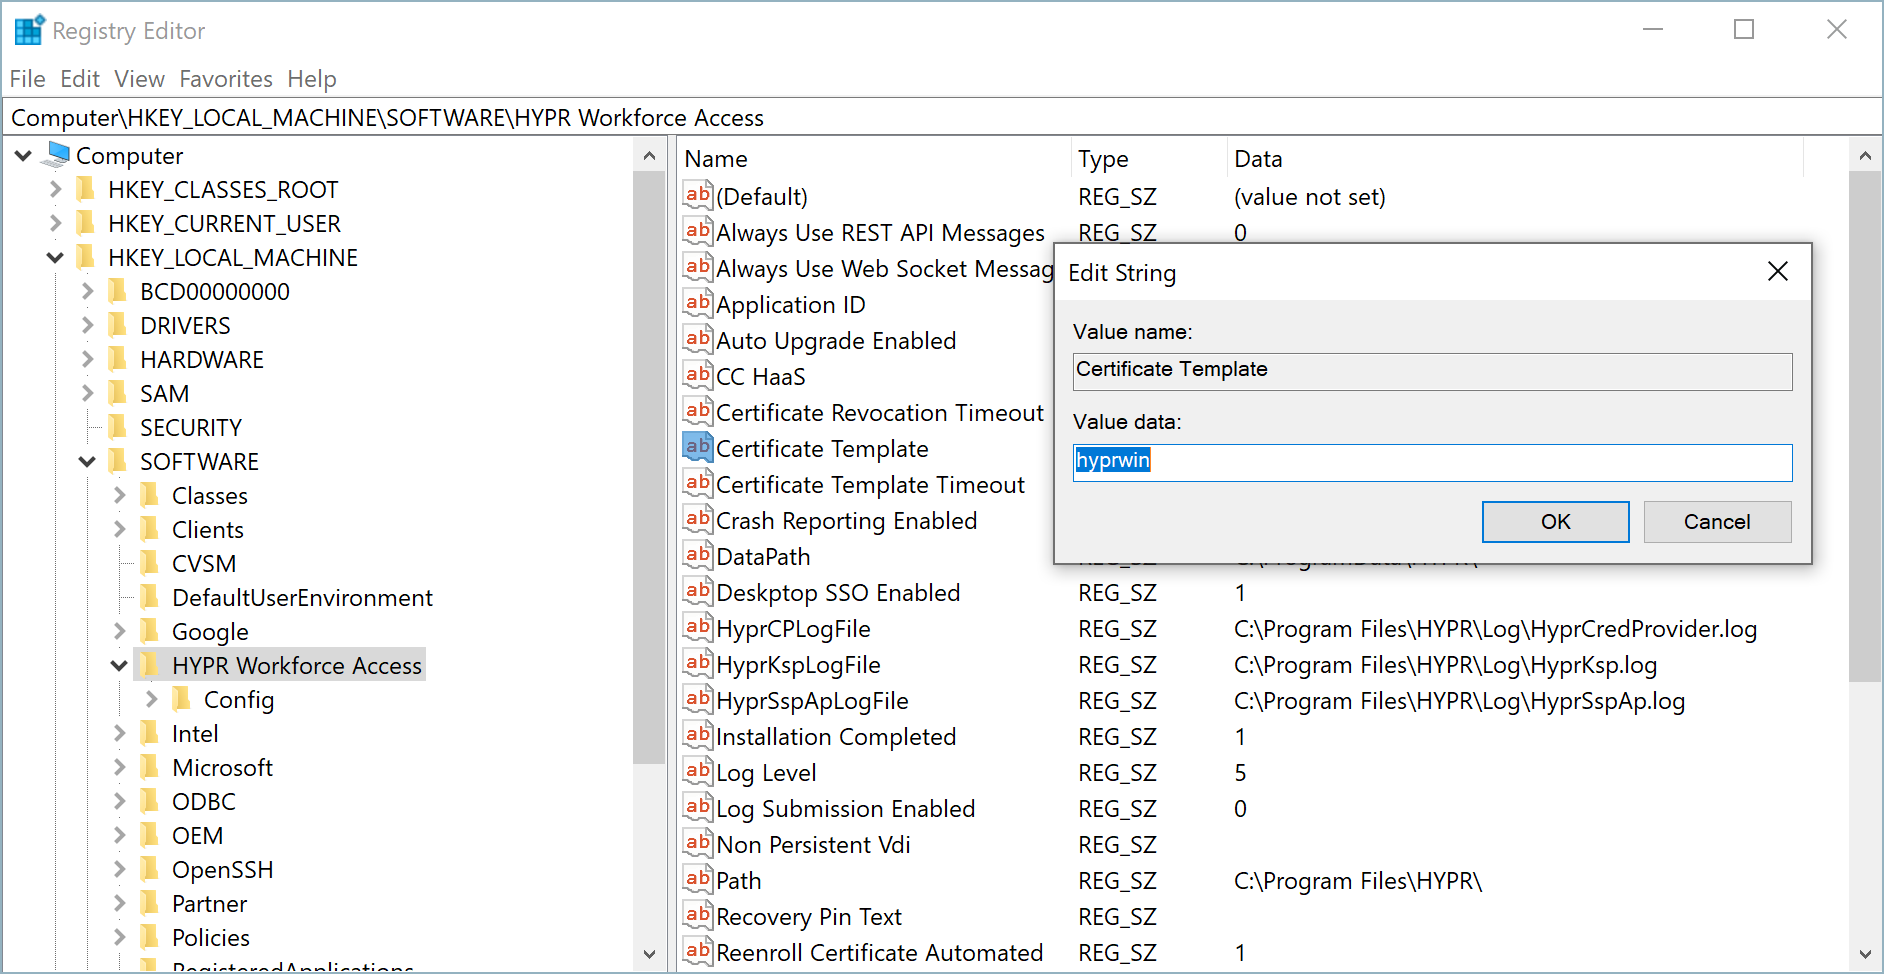The height and width of the screenshot is (974, 1884).
Task: Click the ab icon beside HyprCPLogFile
Action: click(697, 628)
